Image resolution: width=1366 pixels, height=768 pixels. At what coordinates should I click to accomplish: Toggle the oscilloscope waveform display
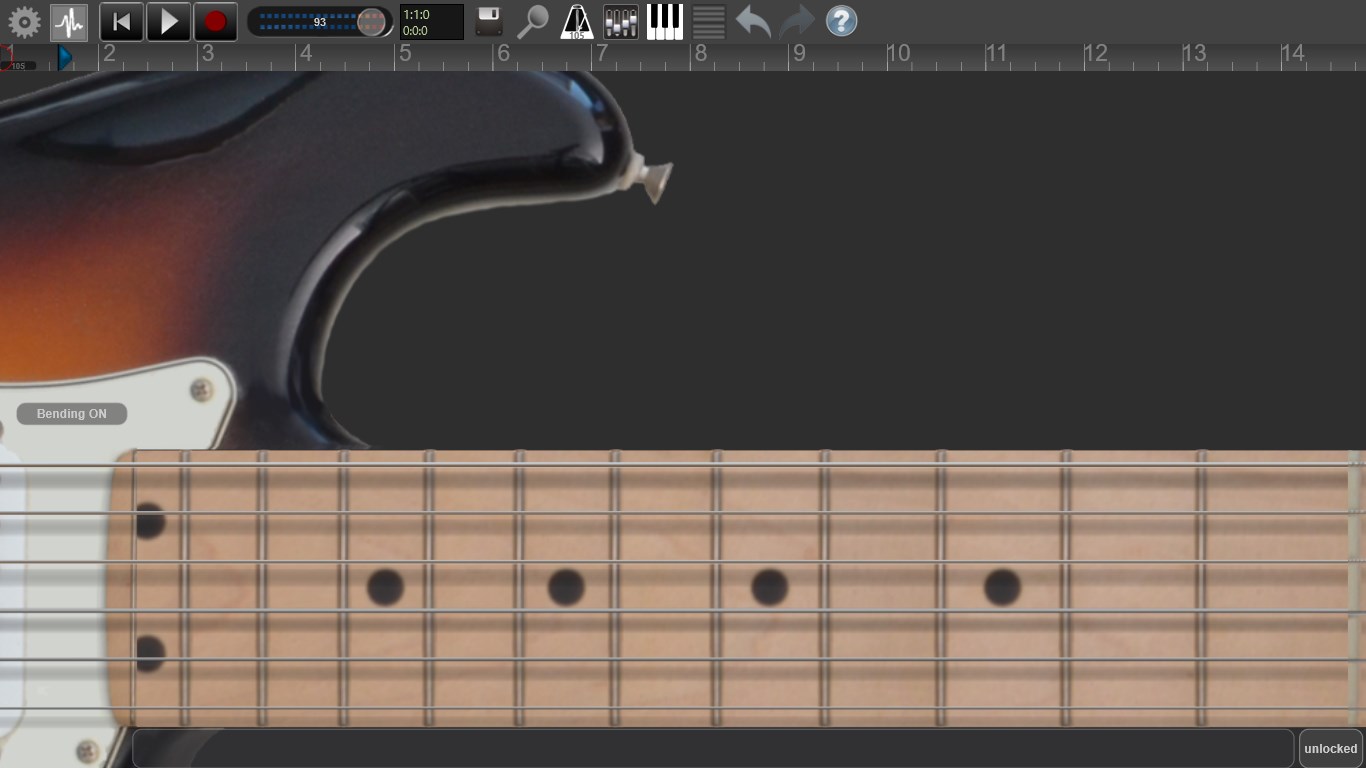(68, 21)
